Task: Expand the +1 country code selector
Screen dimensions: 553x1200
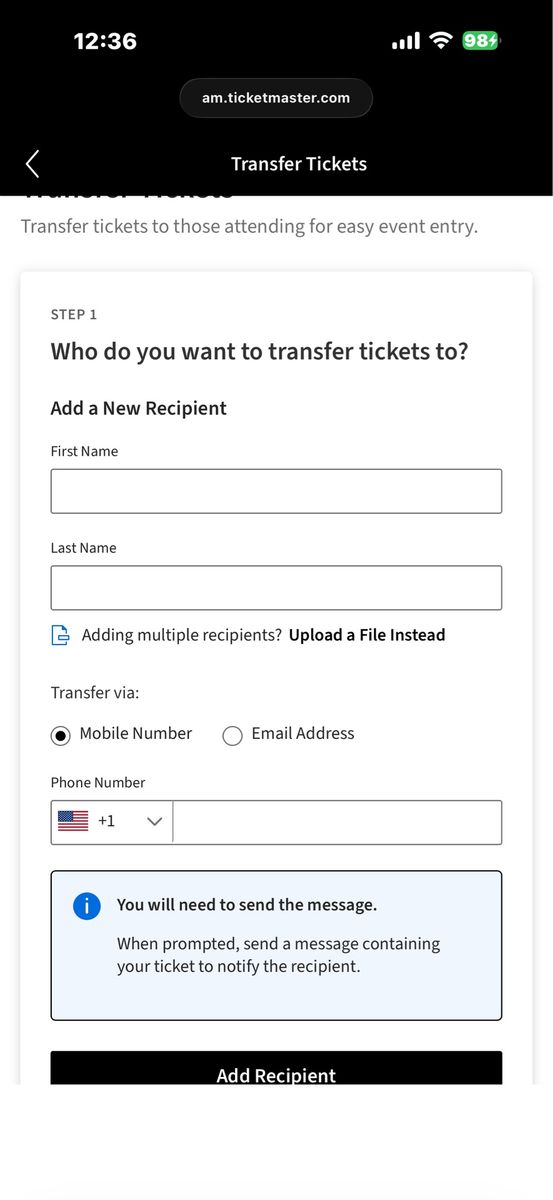Action: 112,822
